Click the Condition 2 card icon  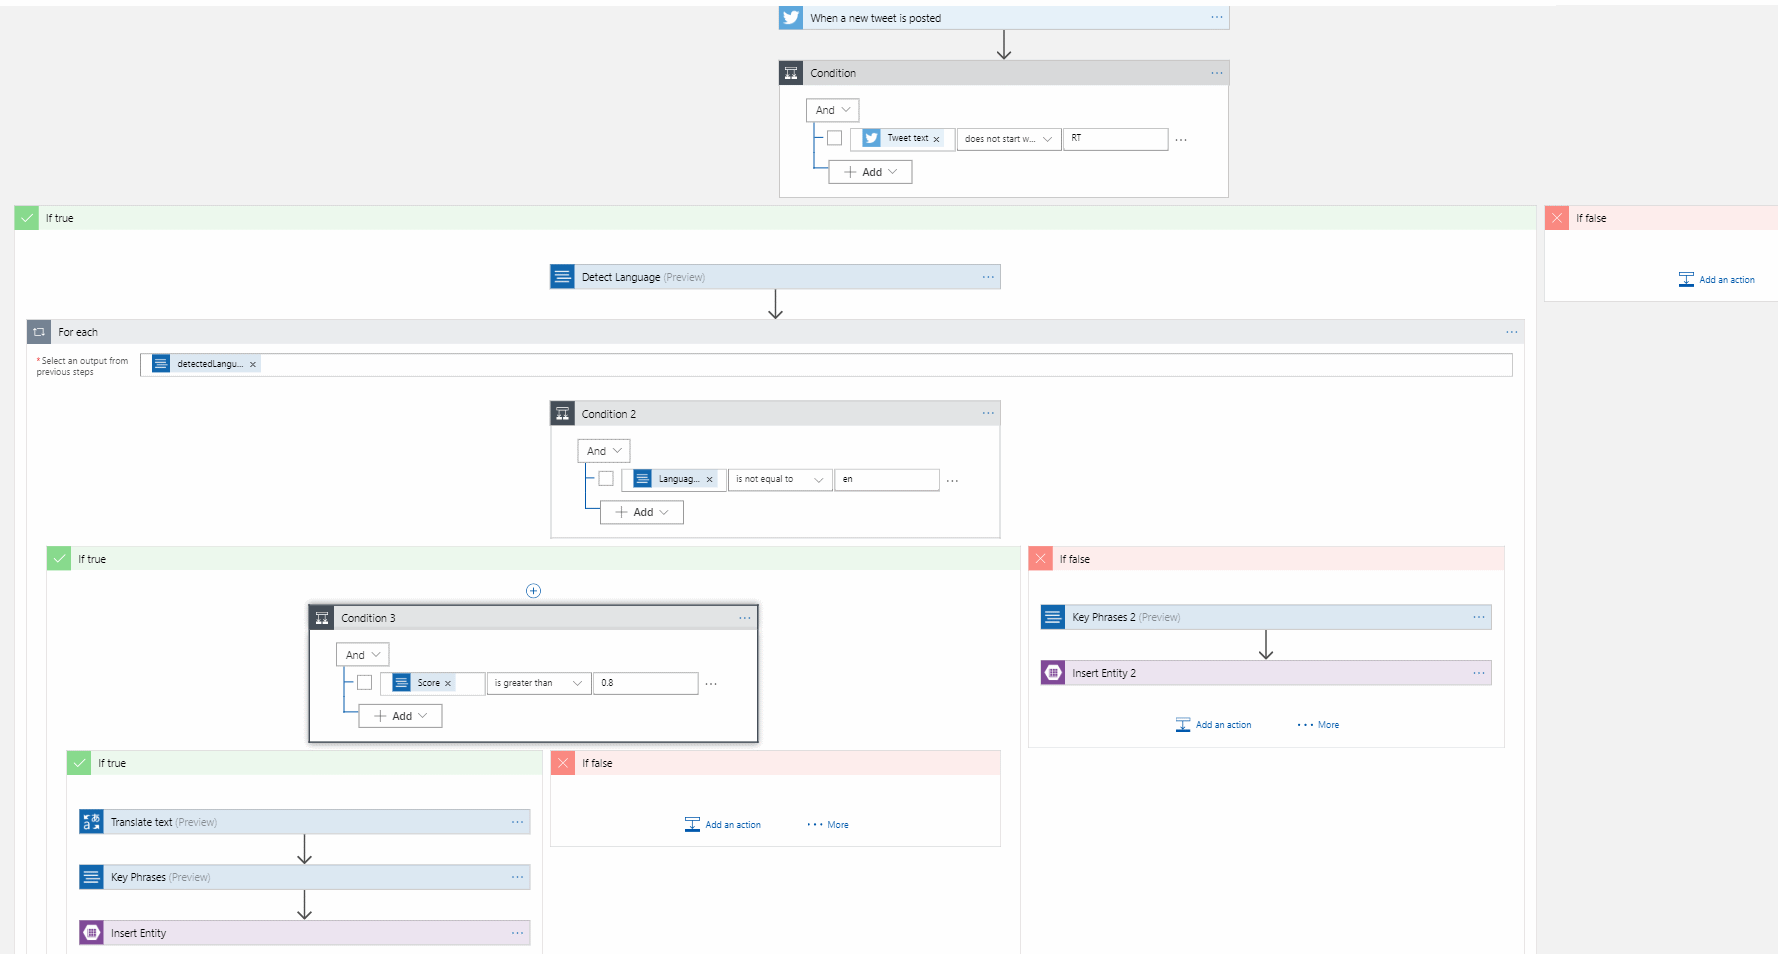562,414
